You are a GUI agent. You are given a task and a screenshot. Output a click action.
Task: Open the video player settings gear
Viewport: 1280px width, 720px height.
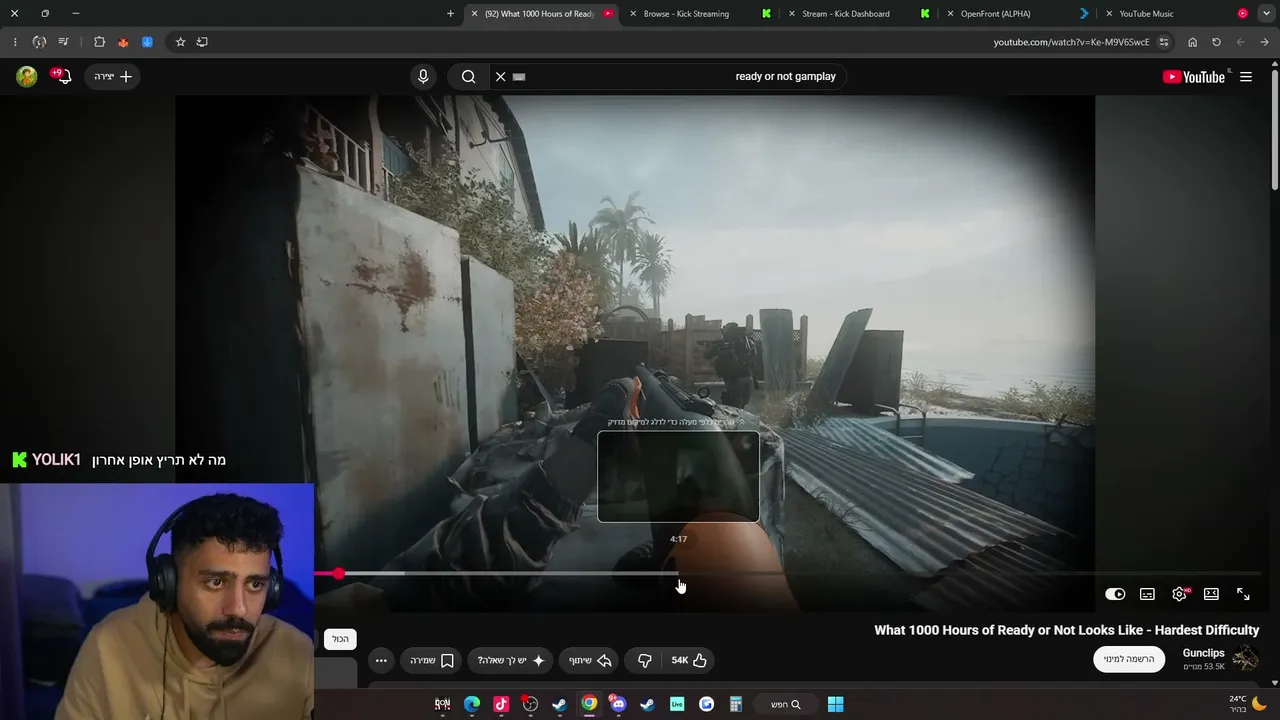[x=1180, y=594]
